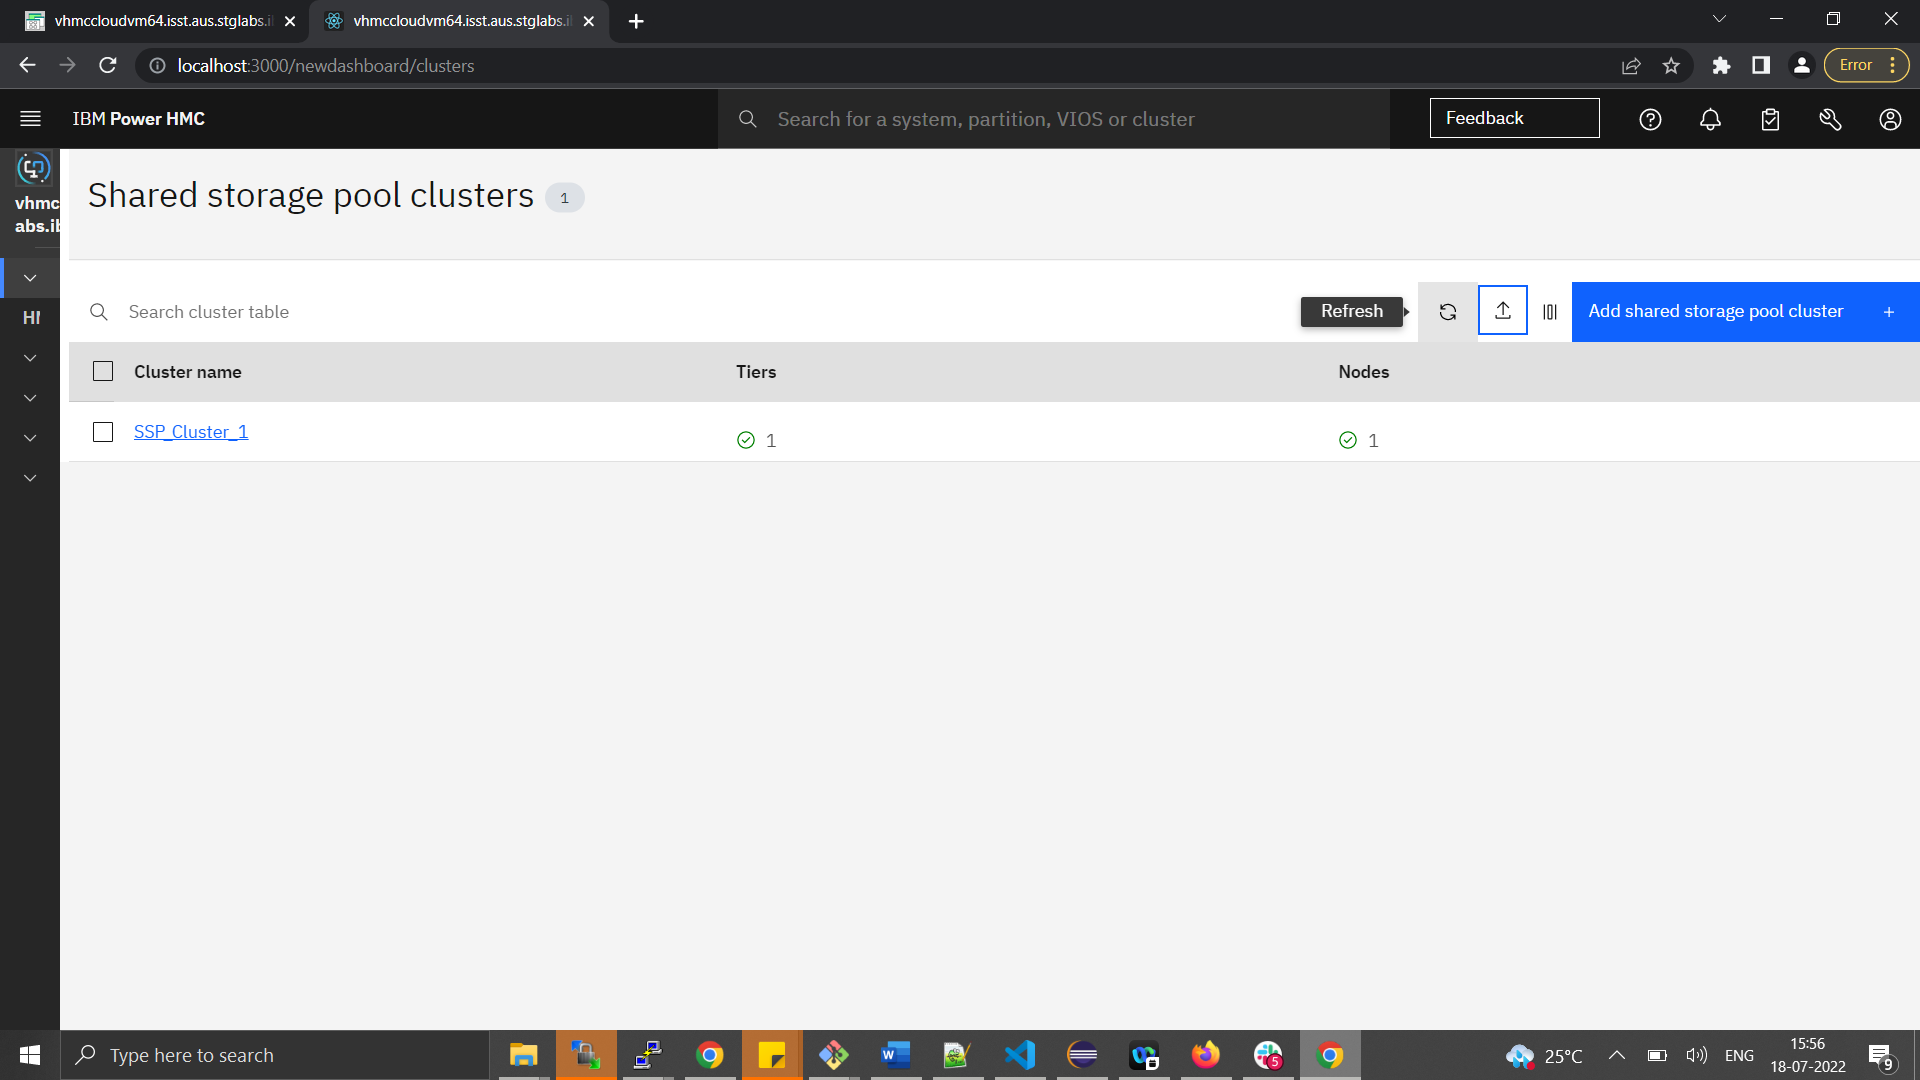1920x1080 pixels.
Task: Click the volume speaker tray icon
Action: (x=1696, y=1055)
